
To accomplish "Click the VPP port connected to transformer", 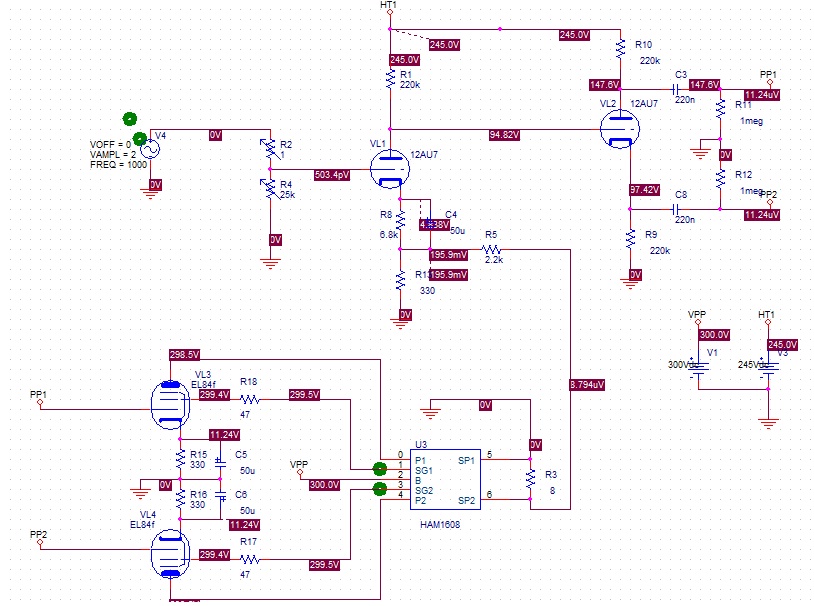I will point(299,470).
